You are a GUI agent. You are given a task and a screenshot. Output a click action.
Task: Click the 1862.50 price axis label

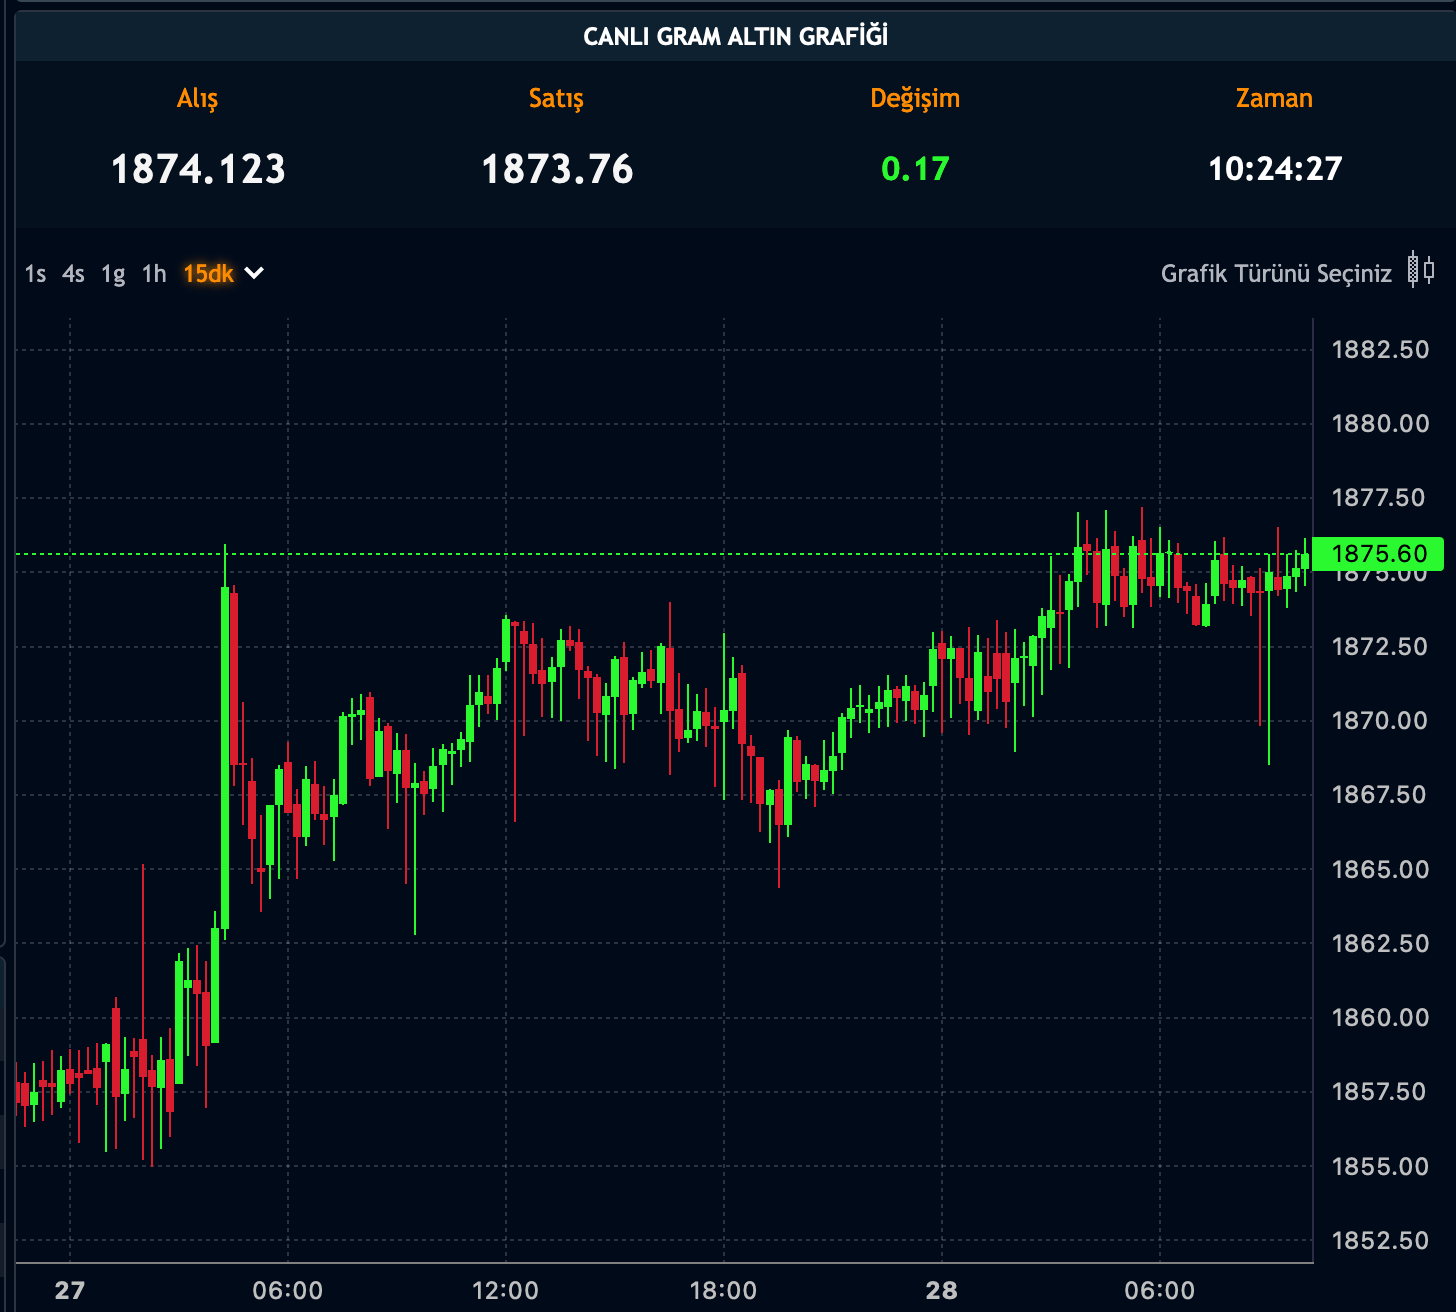[1380, 944]
